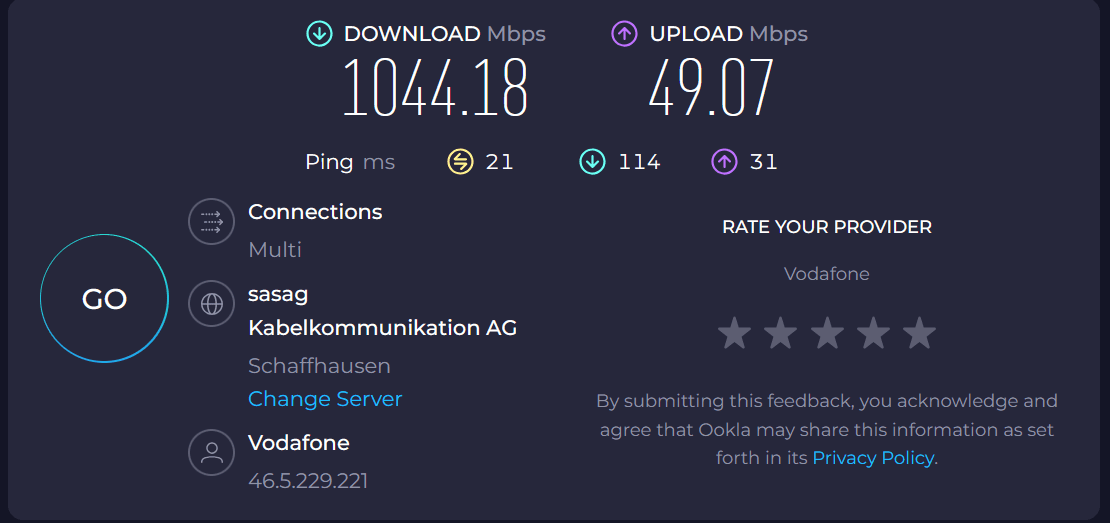The height and width of the screenshot is (523, 1110).
Task: Rate provider with the second star
Action: (780, 333)
